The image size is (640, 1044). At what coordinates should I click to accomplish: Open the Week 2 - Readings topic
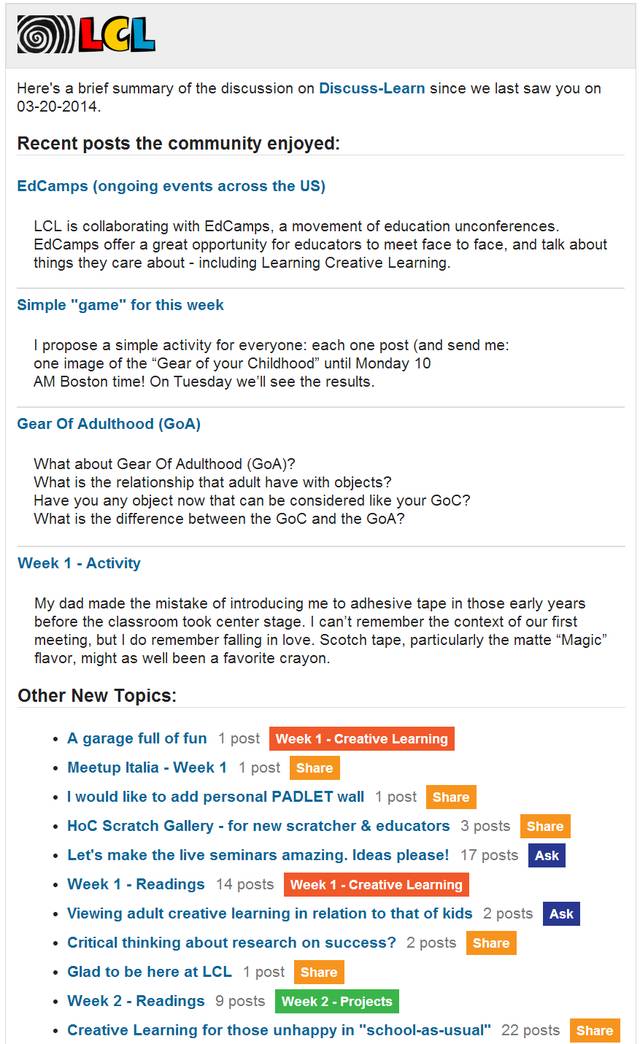click(x=136, y=1001)
